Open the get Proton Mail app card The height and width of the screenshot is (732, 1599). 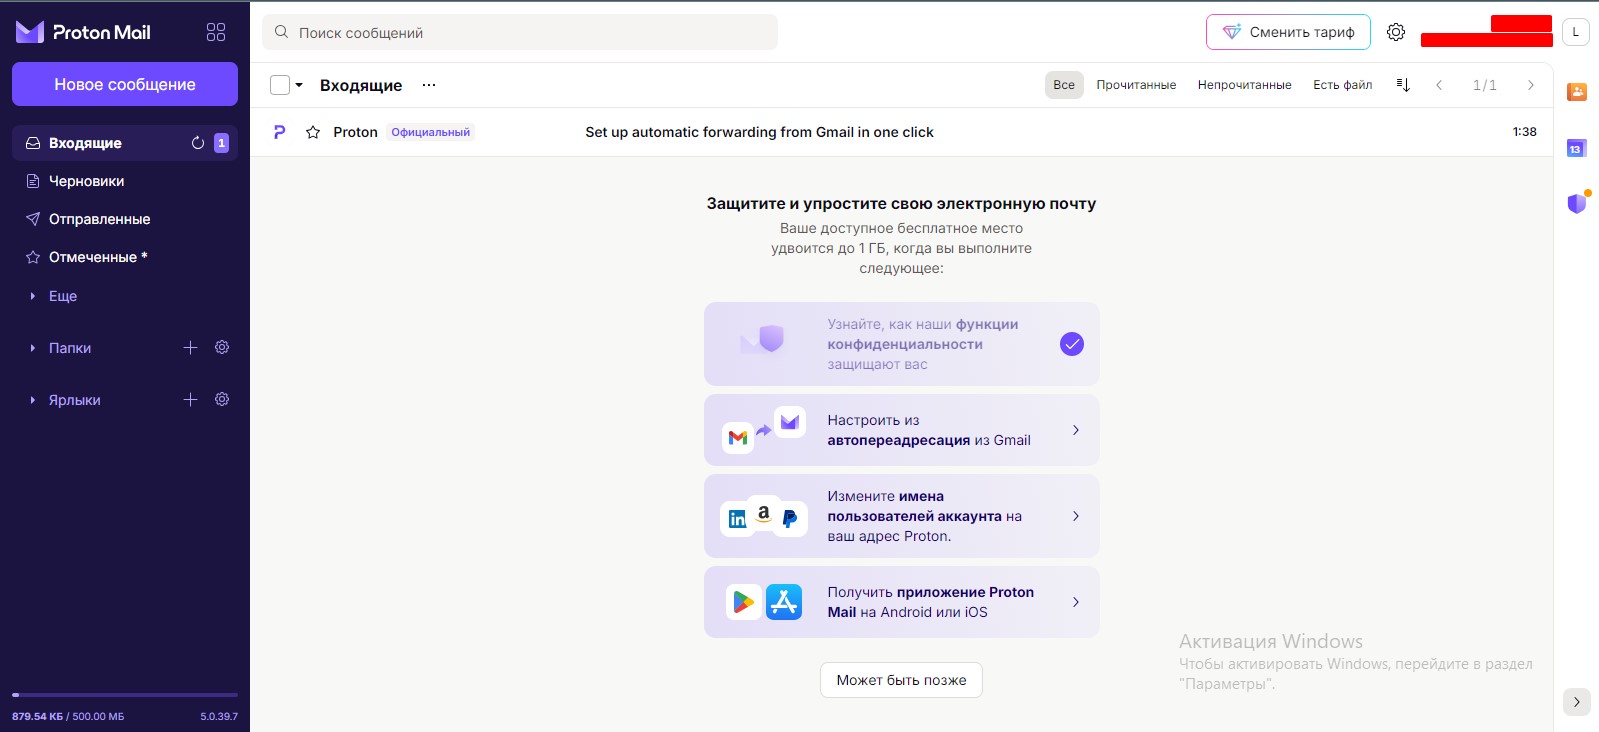[x=902, y=602]
